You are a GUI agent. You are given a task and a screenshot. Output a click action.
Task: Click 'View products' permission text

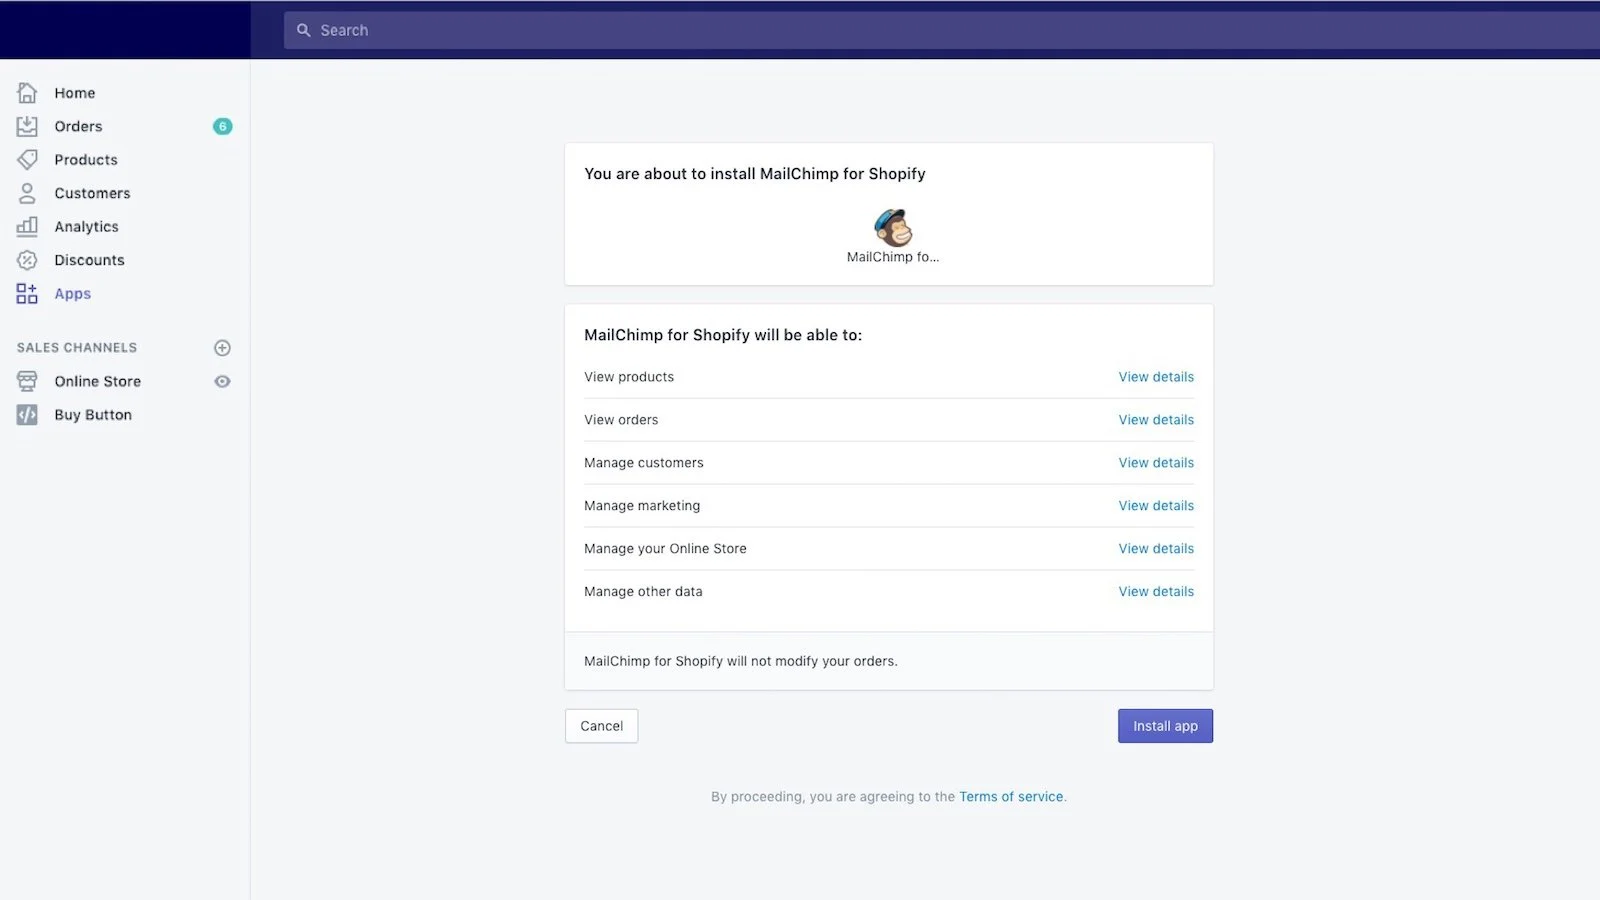(x=629, y=377)
